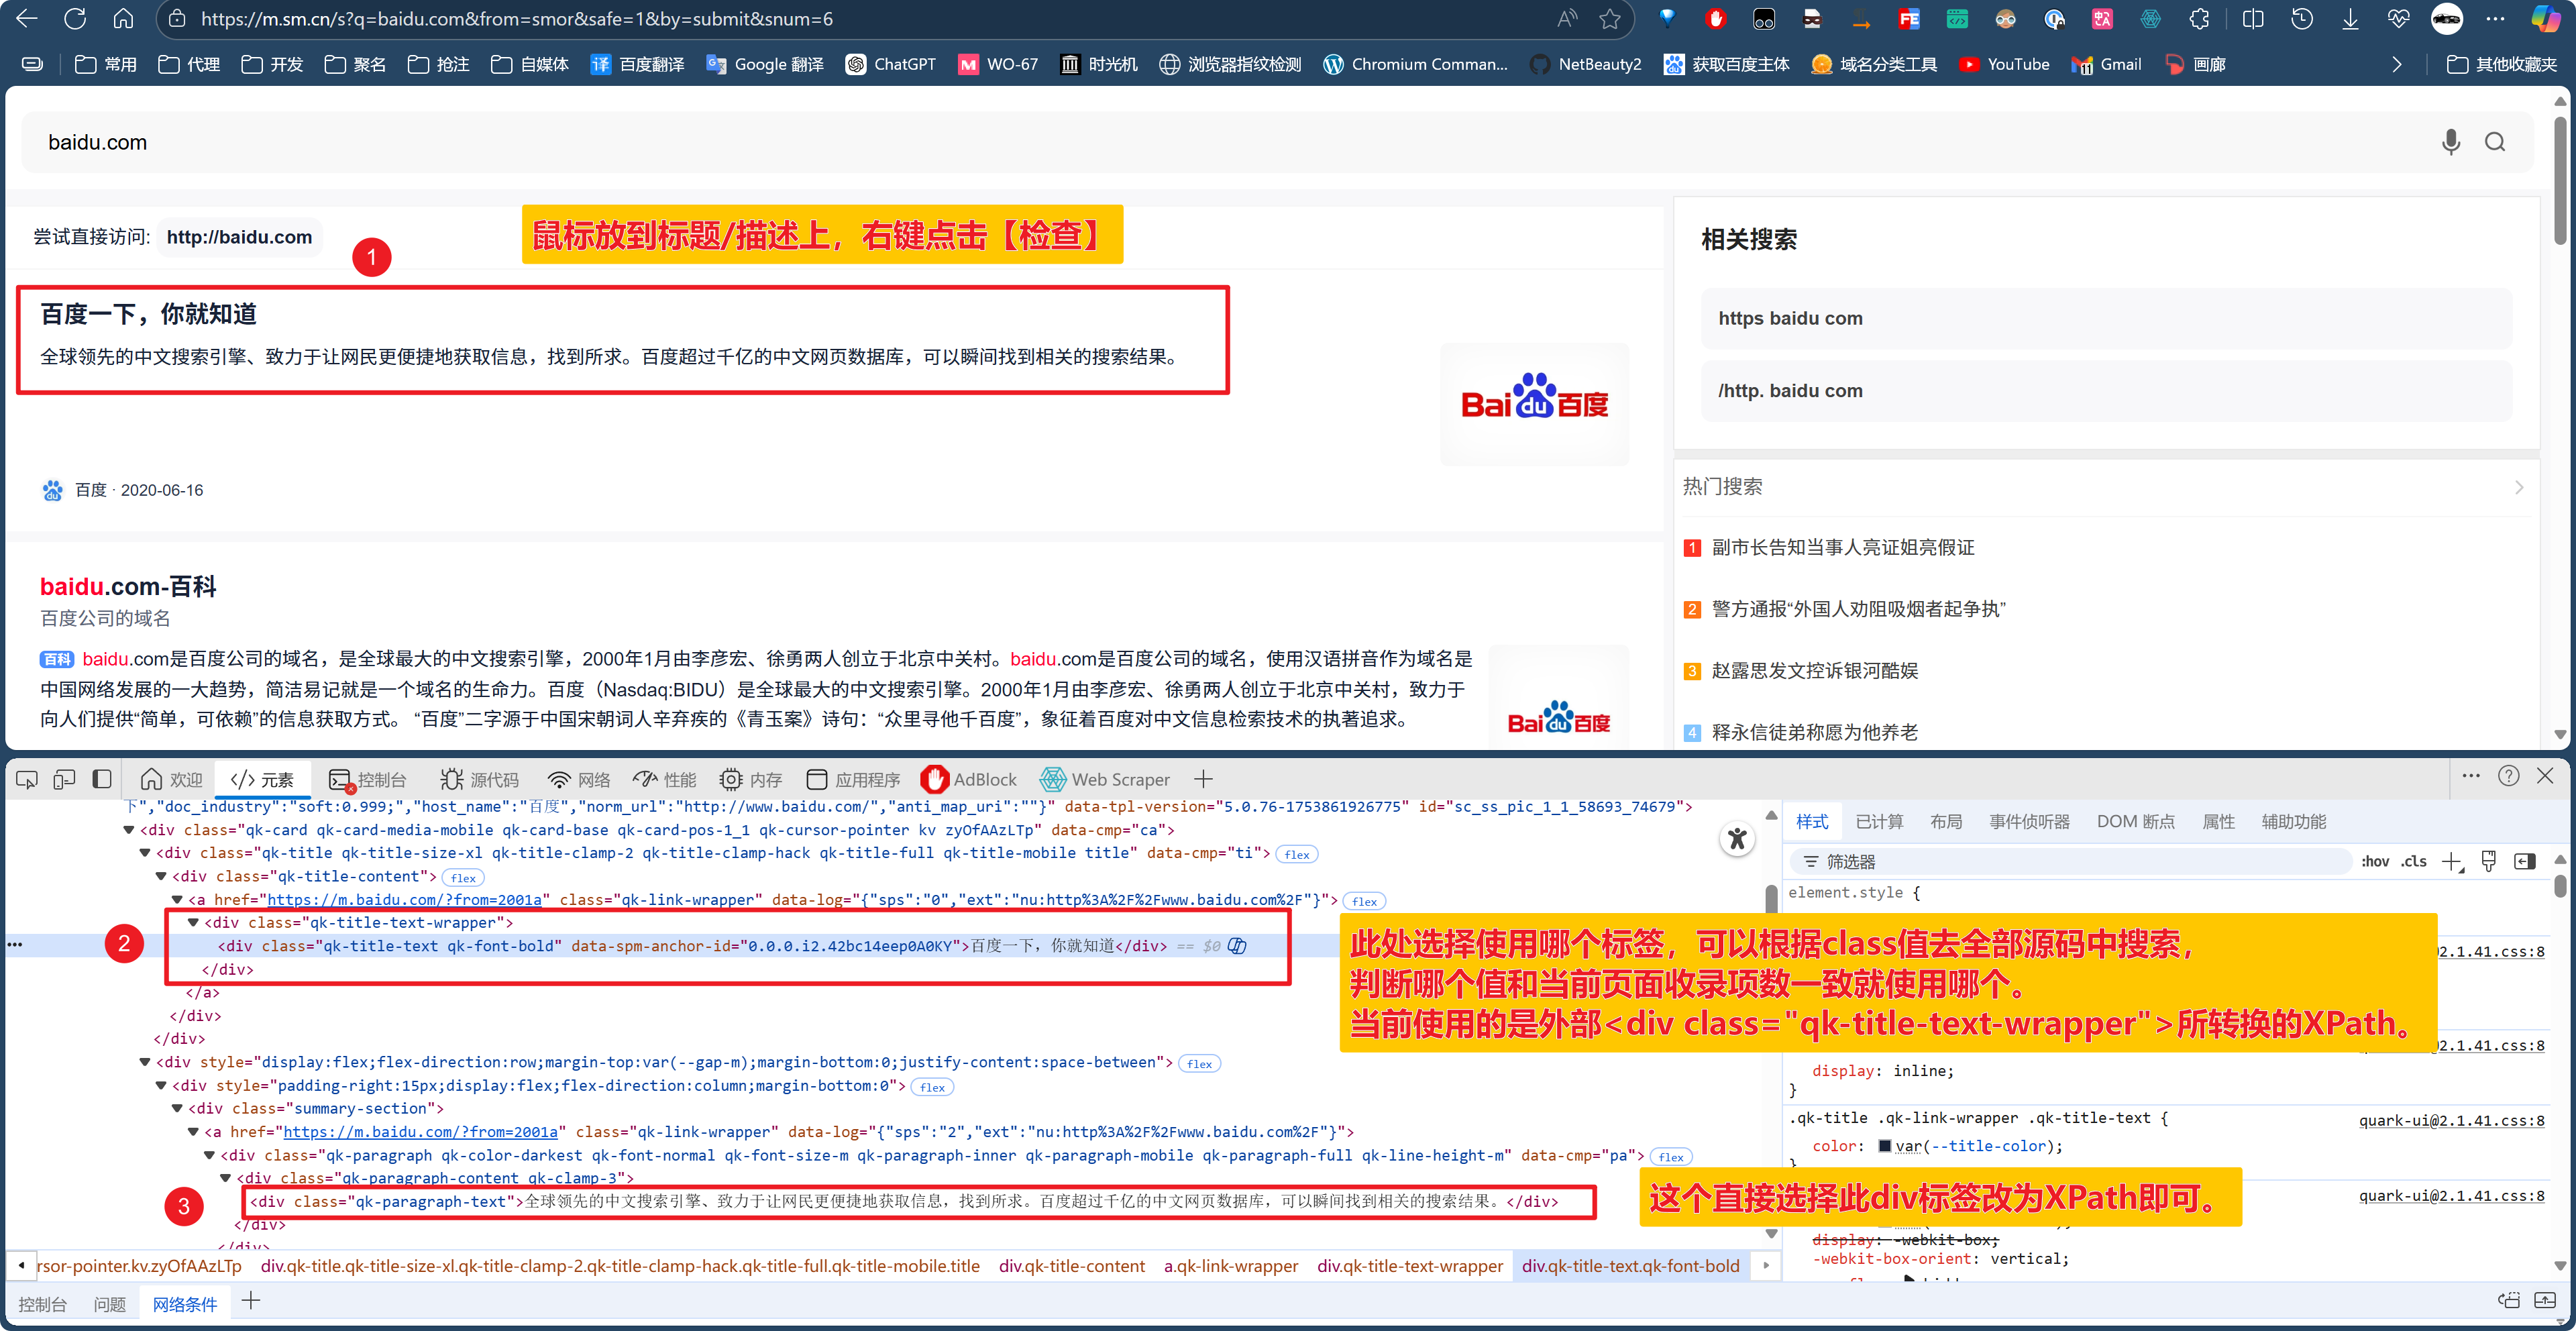Open the 布局 layout tab
Image resolution: width=2576 pixels, height=1331 pixels.
click(x=1945, y=821)
